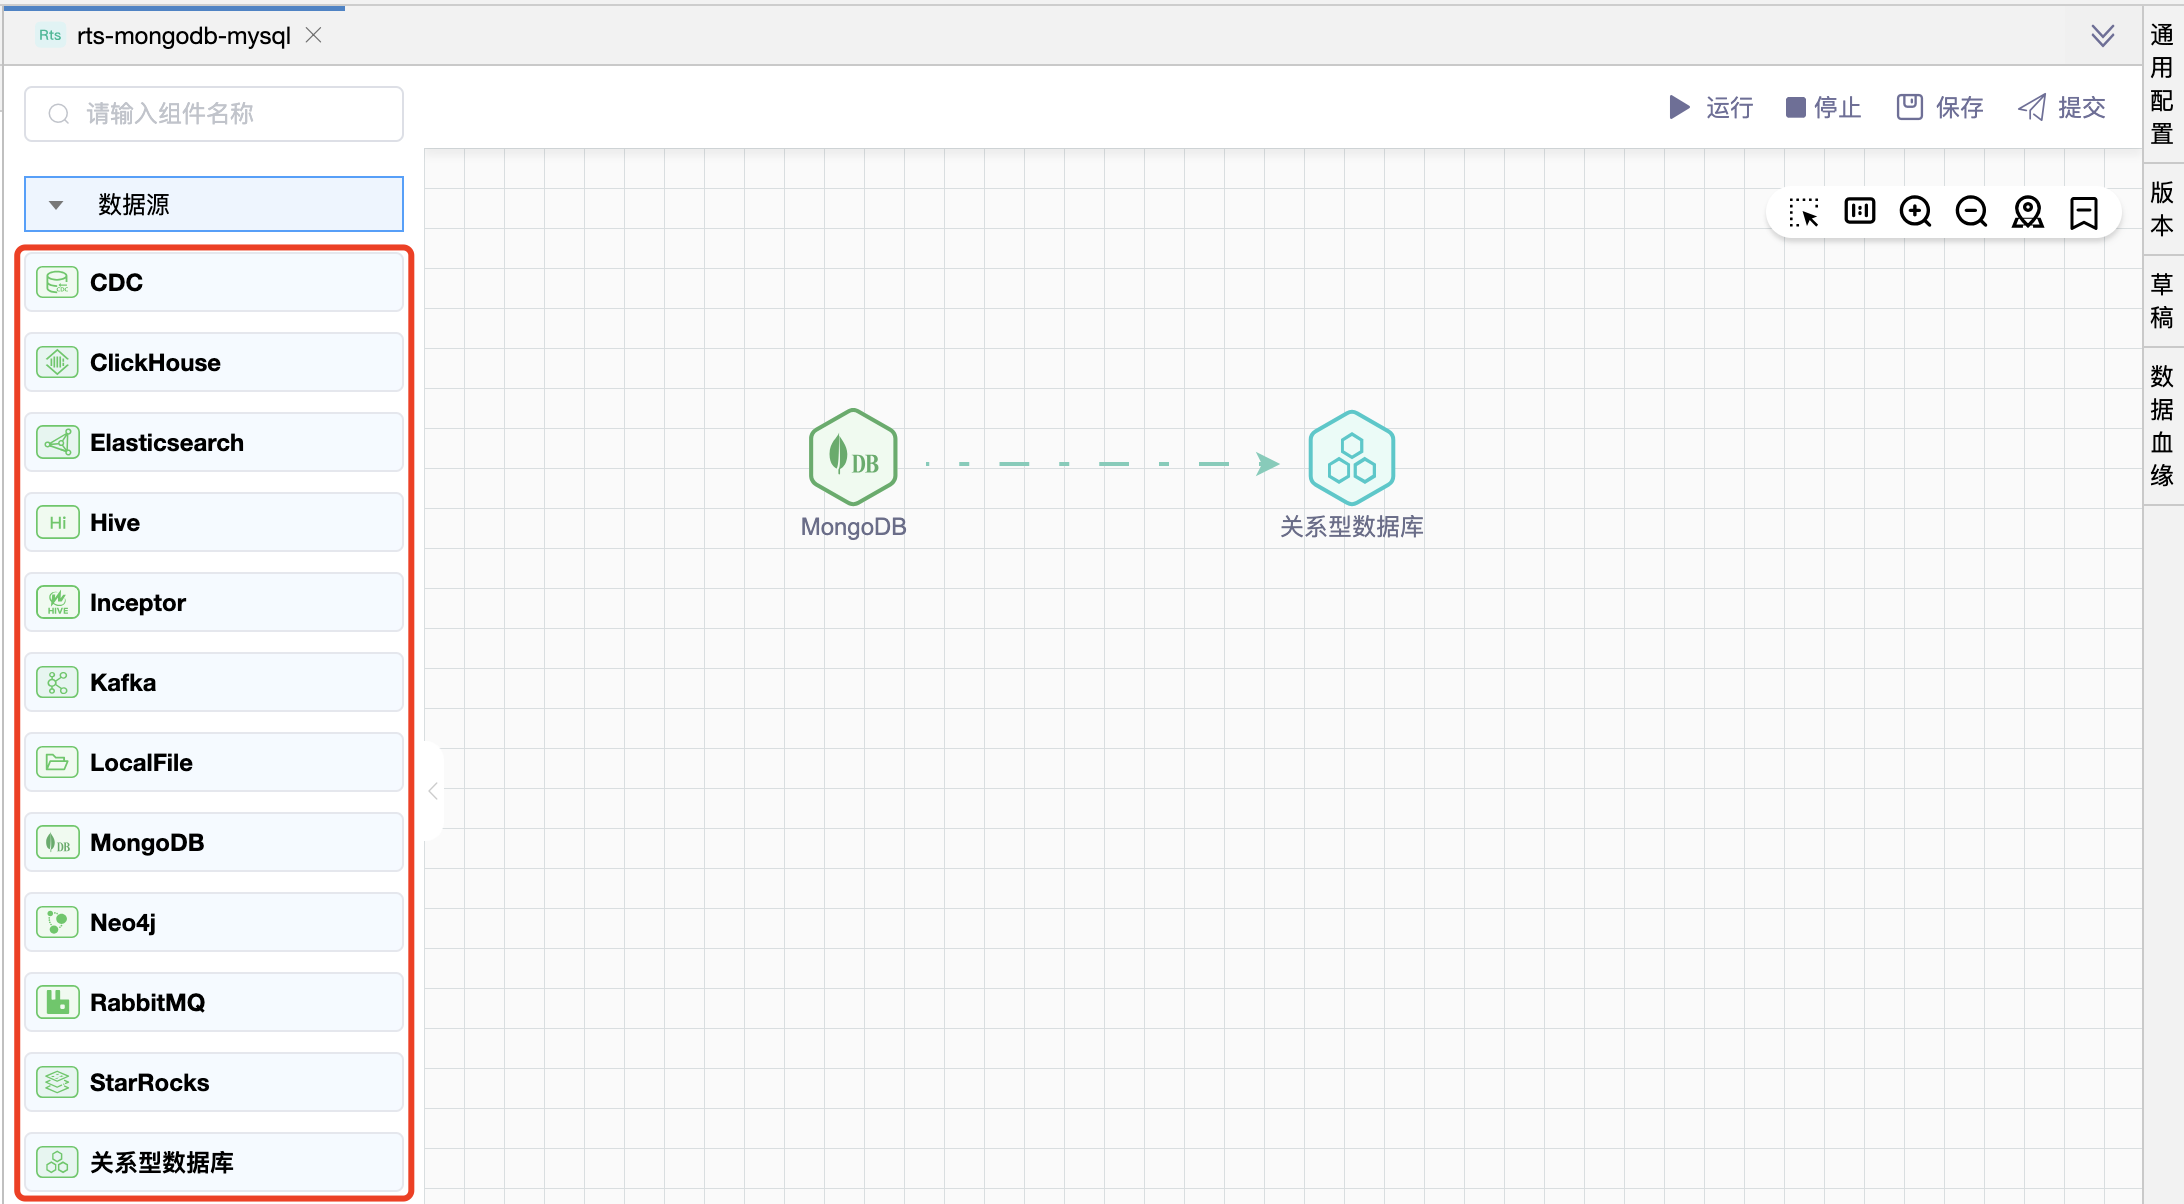Image resolution: width=2184 pixels, height=1204 pixels.
Task: Click the Elasticsearch label text
Action: point(167,443)
